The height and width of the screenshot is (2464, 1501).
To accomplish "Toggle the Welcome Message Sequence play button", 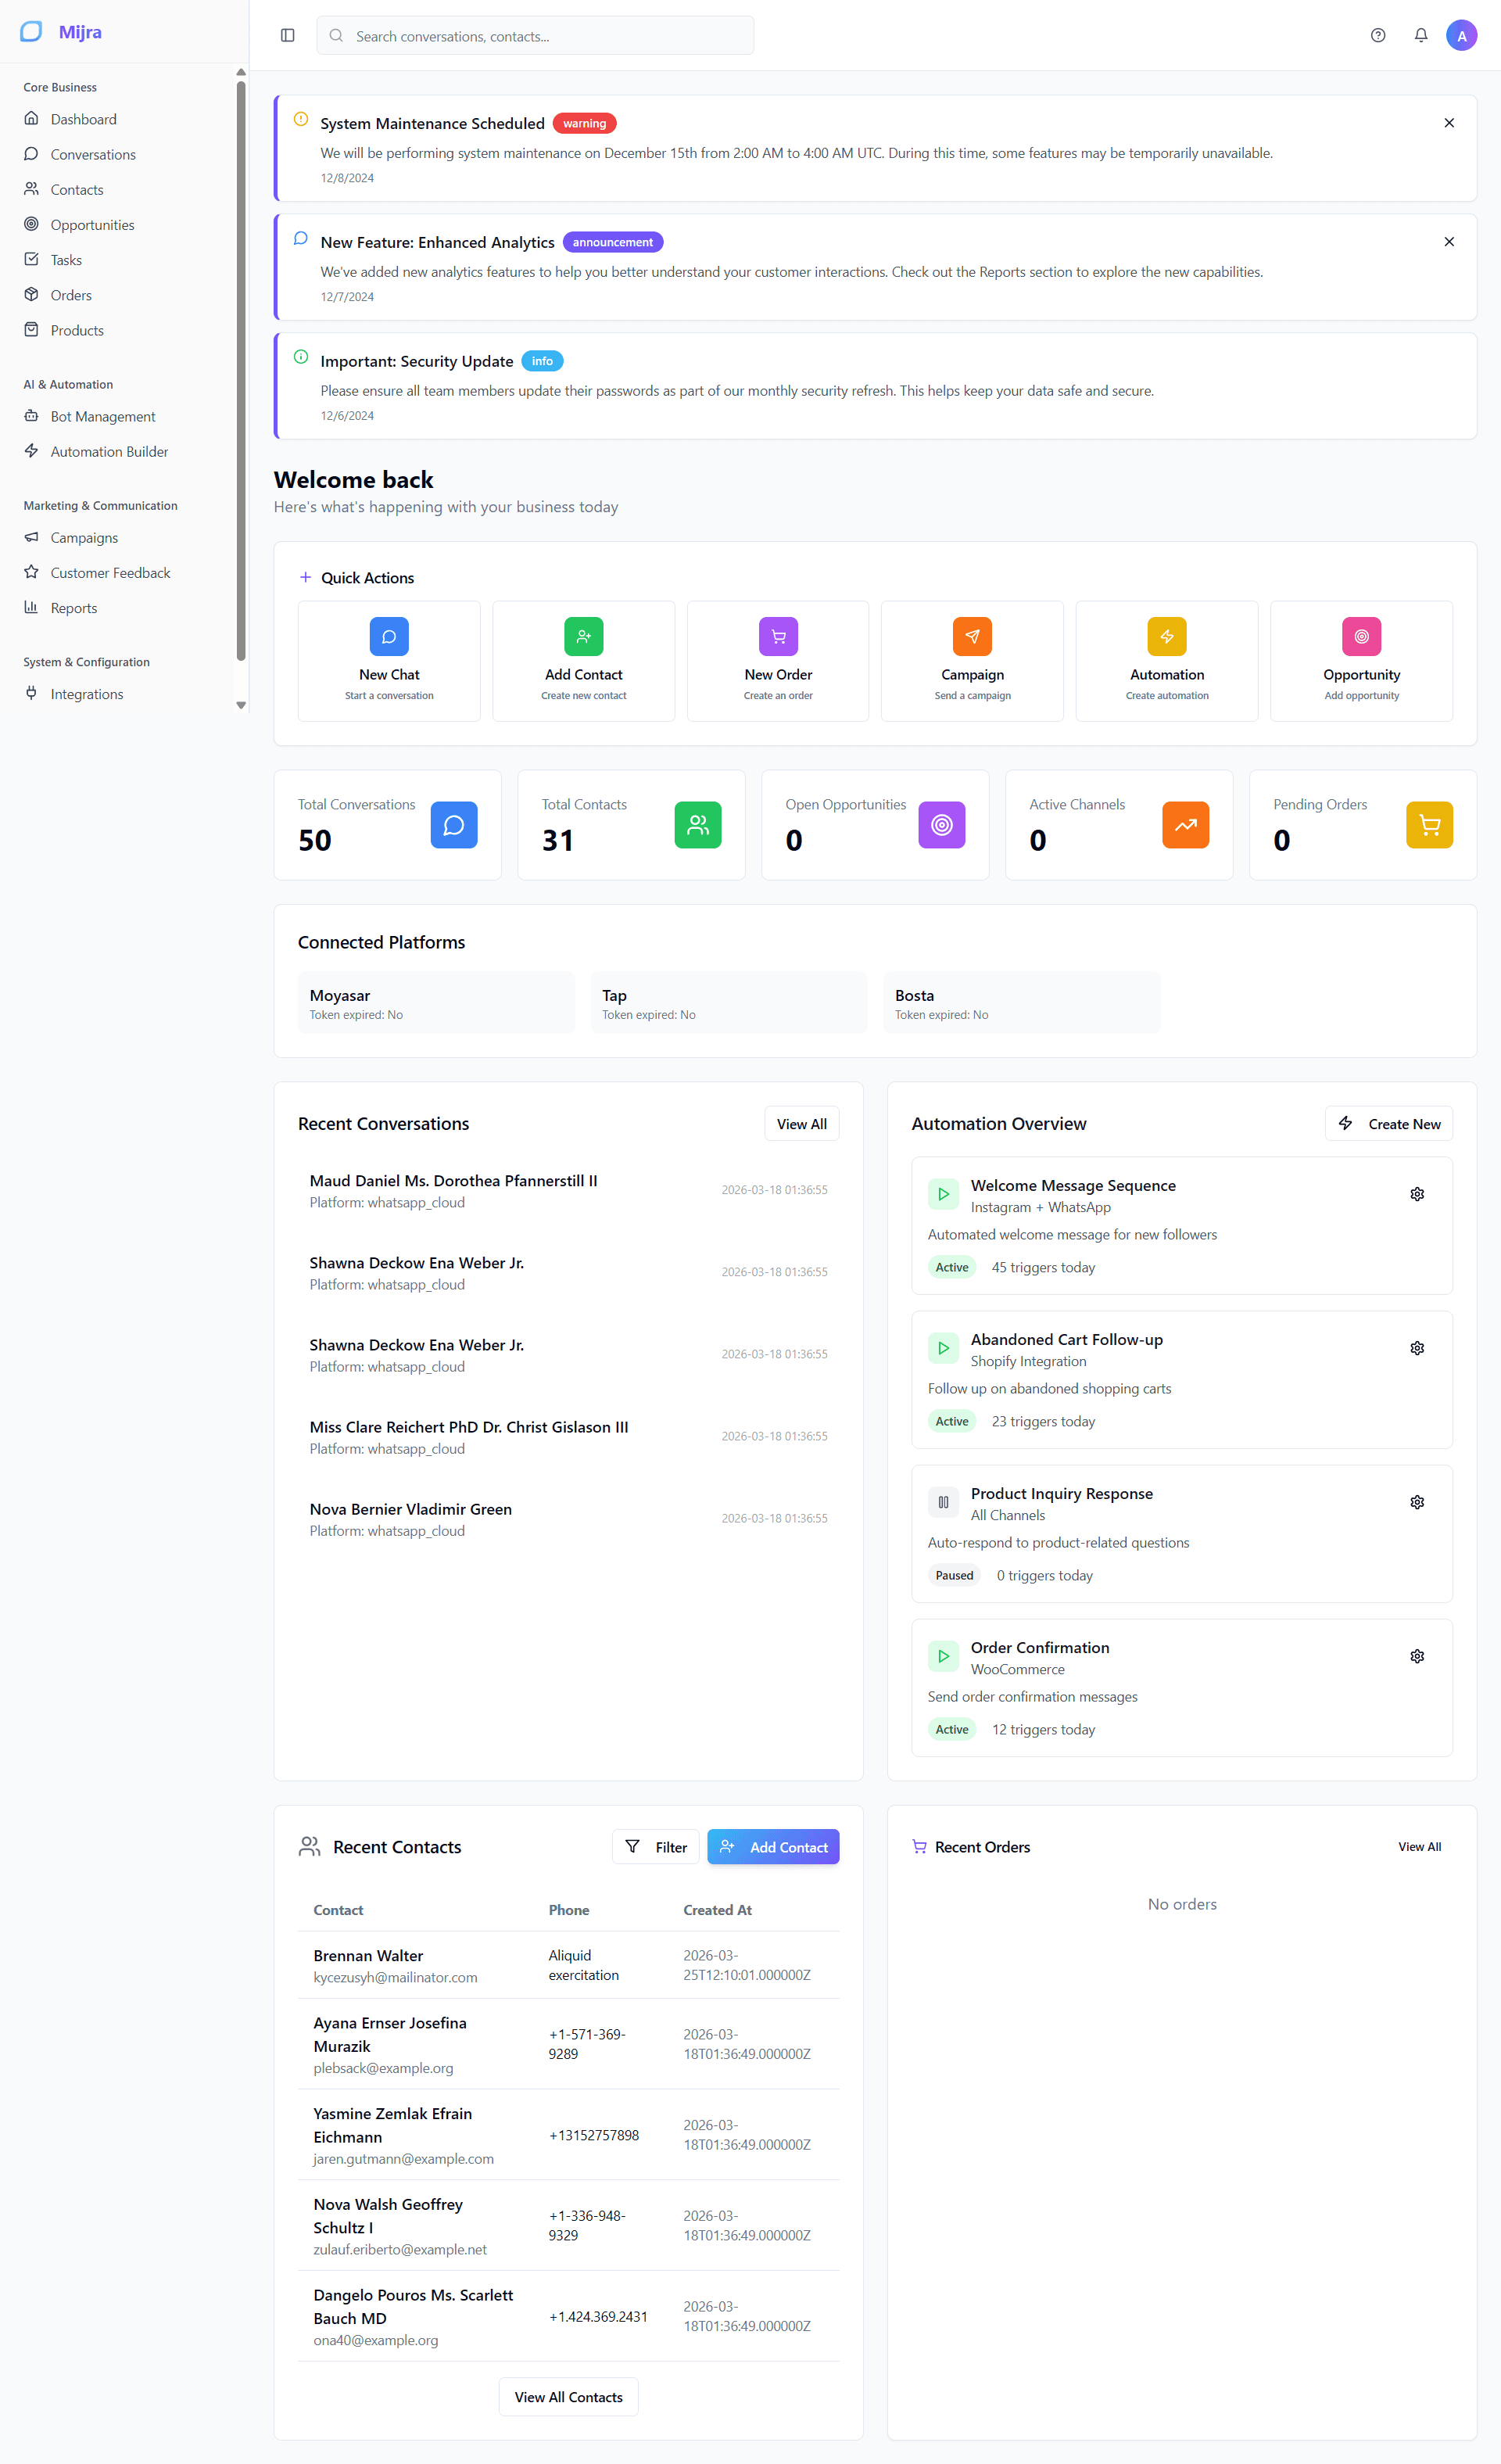I will [943, 1194].
